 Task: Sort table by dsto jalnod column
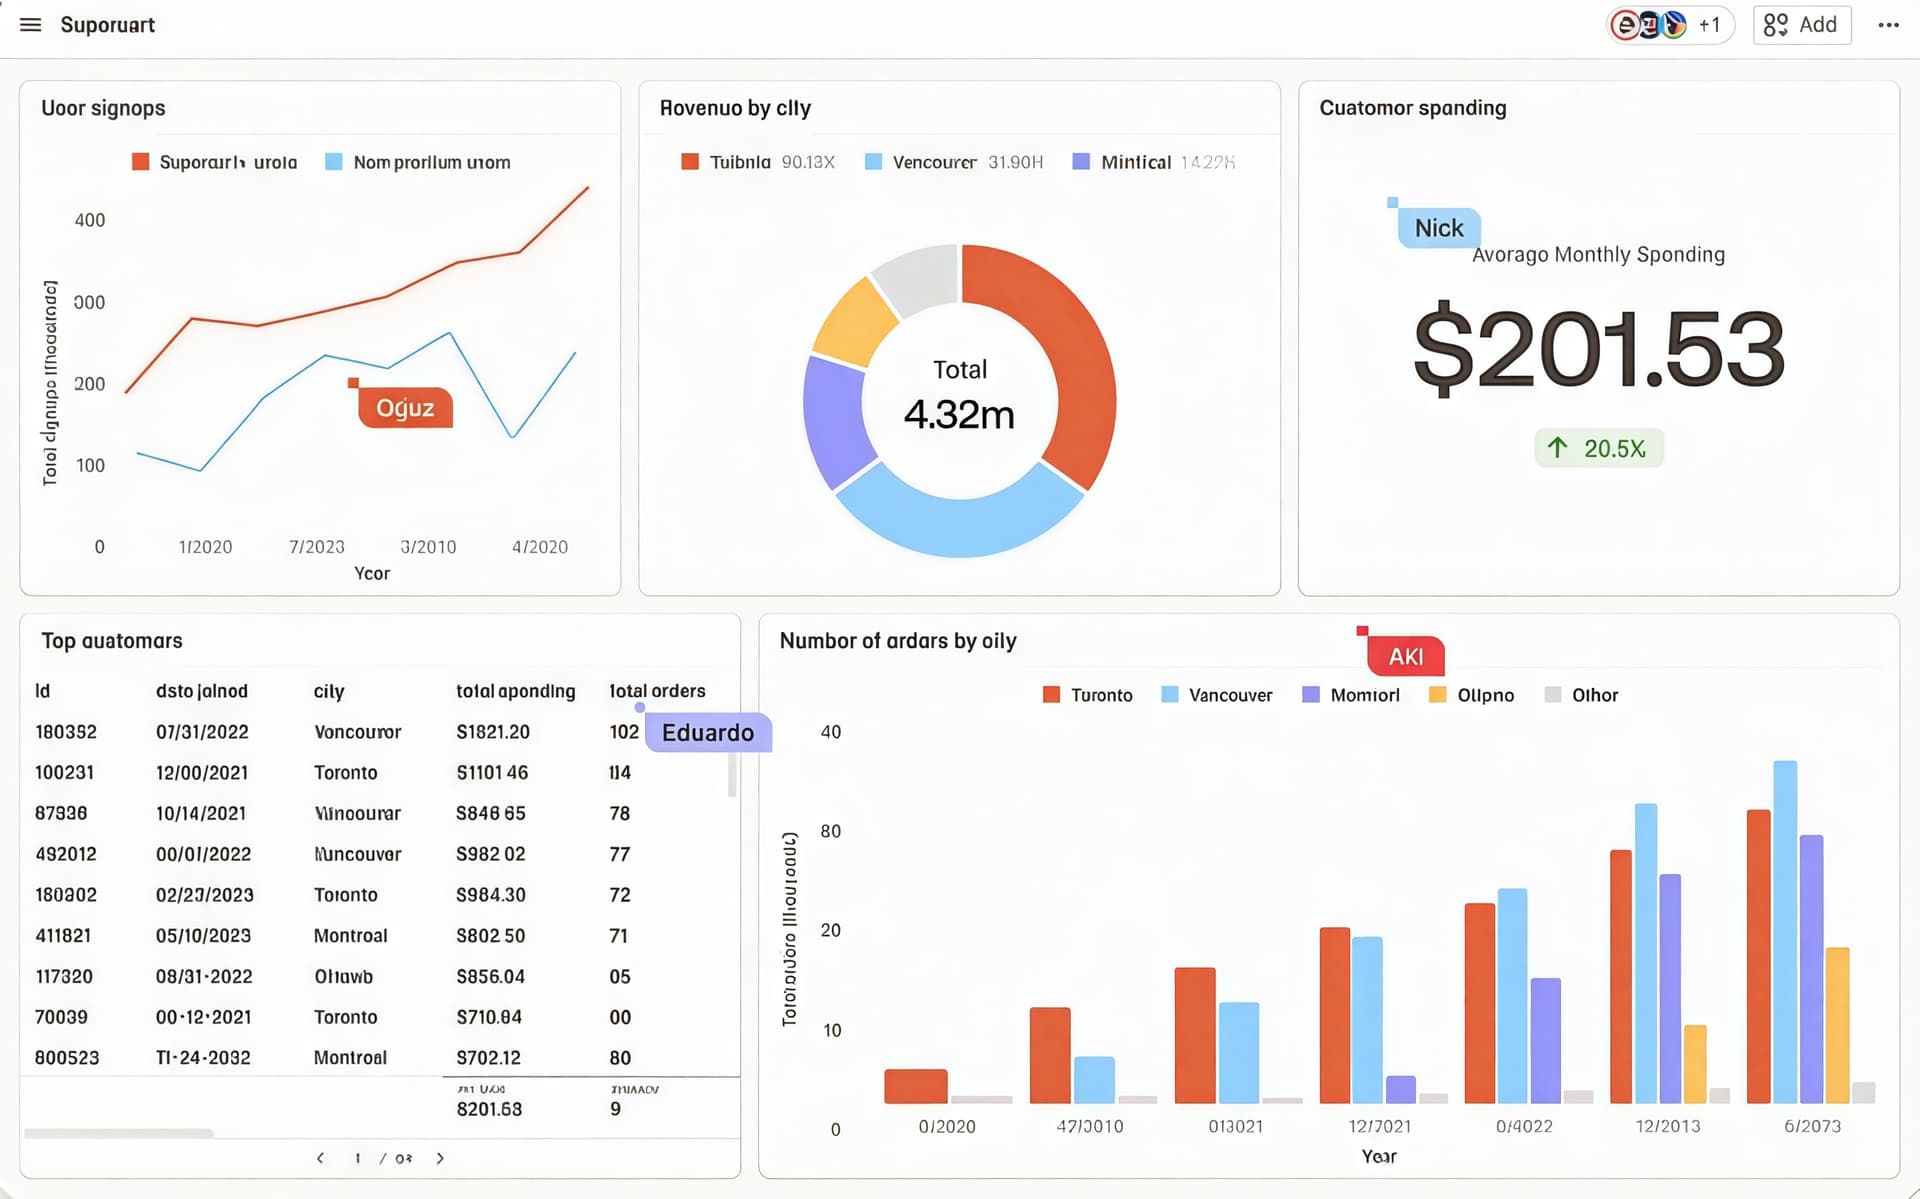201,691
